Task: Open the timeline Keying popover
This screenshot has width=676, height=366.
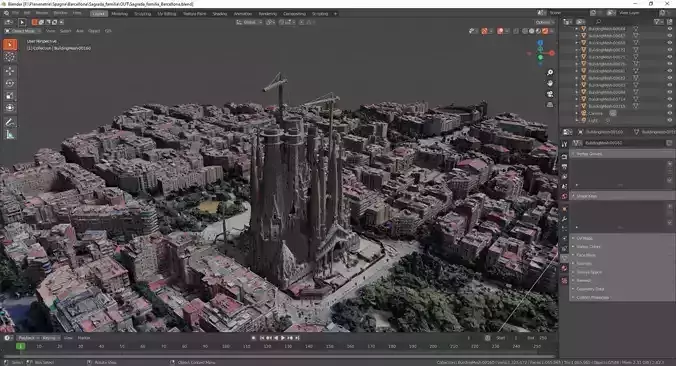Action: click(x=50, y=338)
